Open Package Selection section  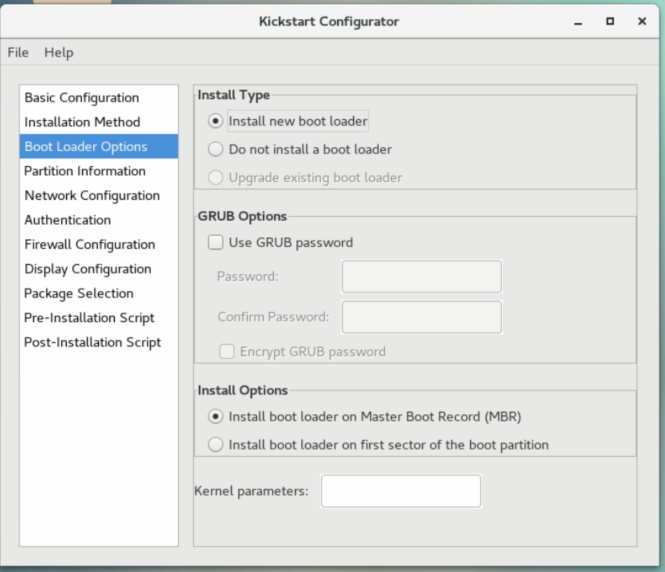(x=98, y=293)
